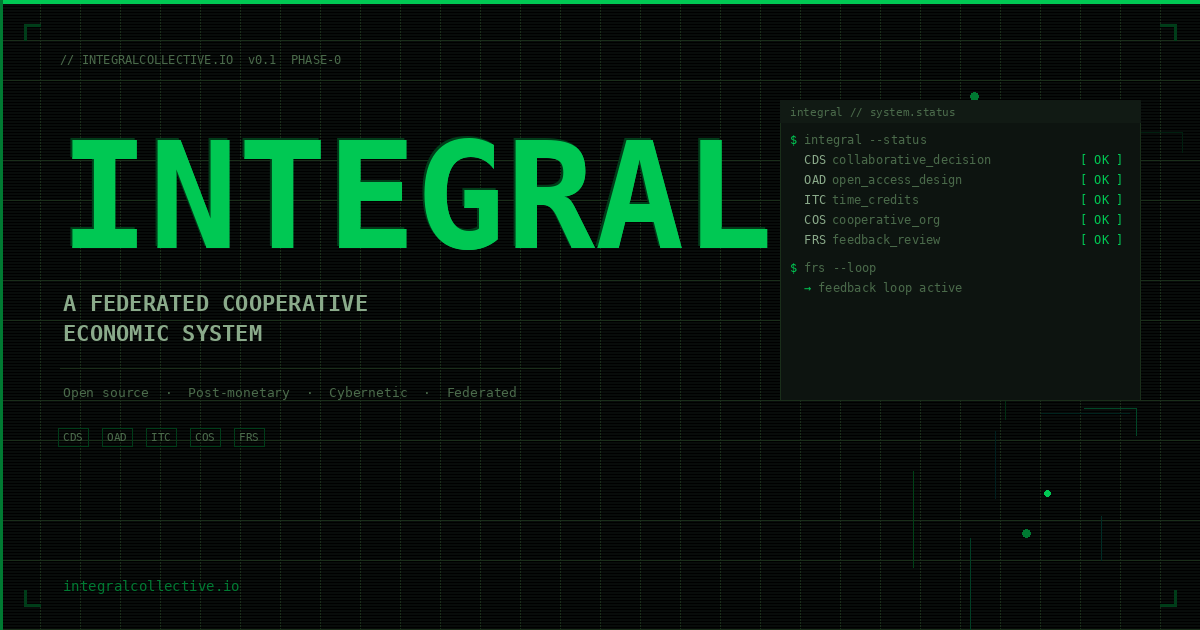Image resolution: width=1200 pixels, height=630 pixels.
Task: Open the integralcollective.io link
Action: click(151, 586)
